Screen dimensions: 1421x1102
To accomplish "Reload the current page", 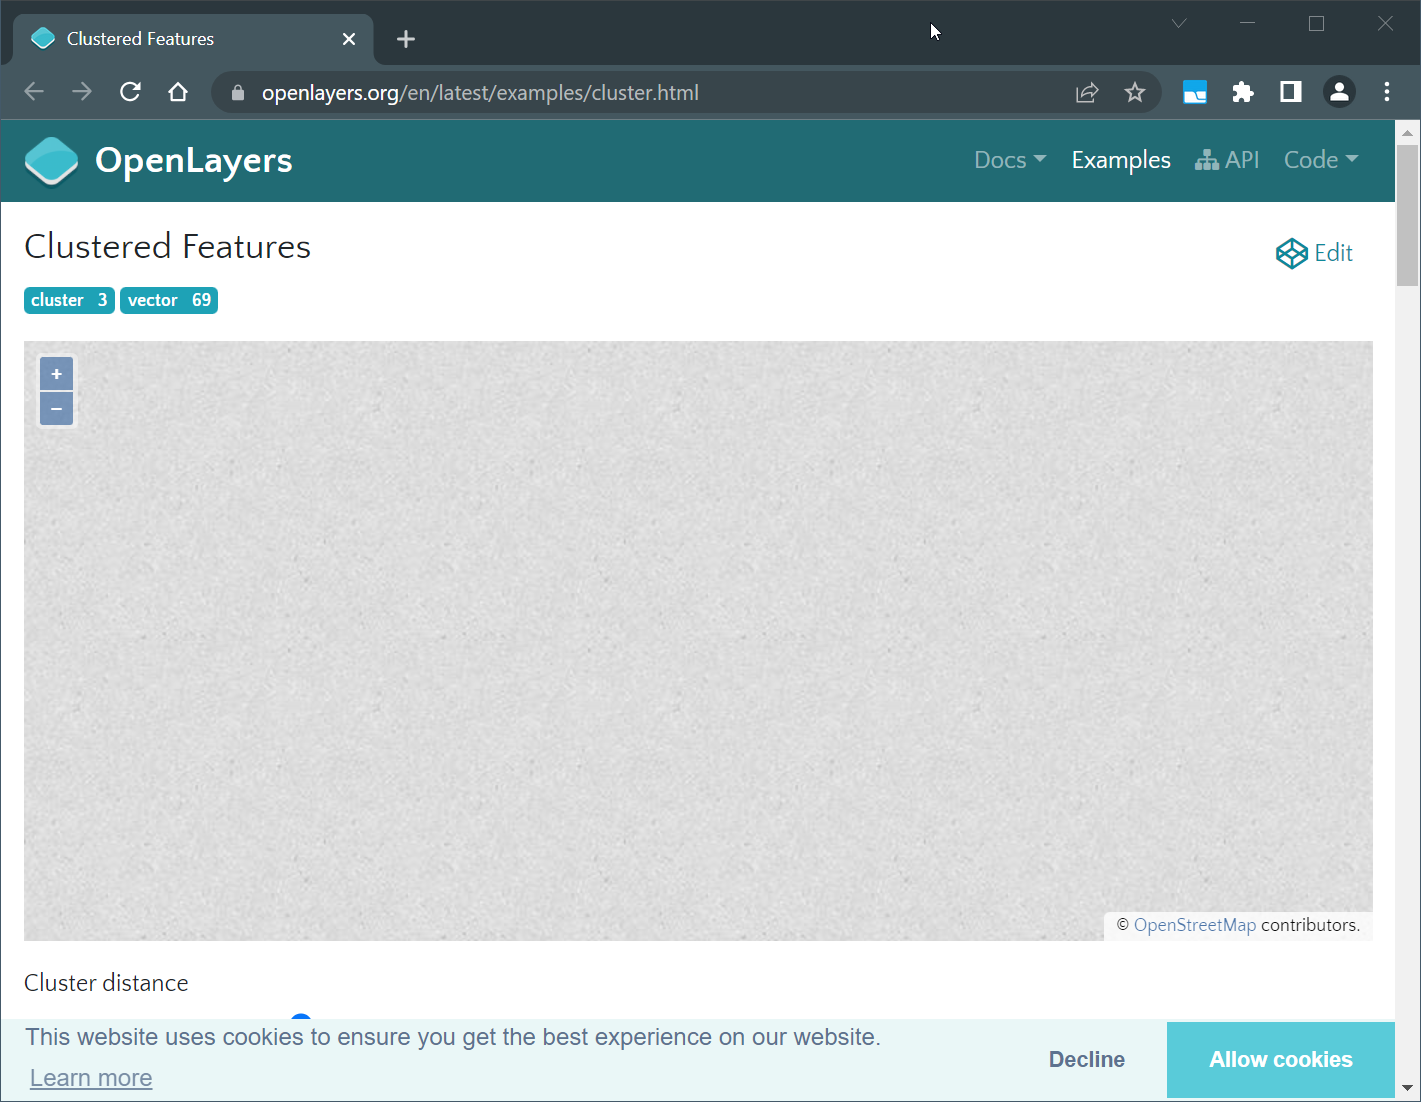I will pos(130,92).
